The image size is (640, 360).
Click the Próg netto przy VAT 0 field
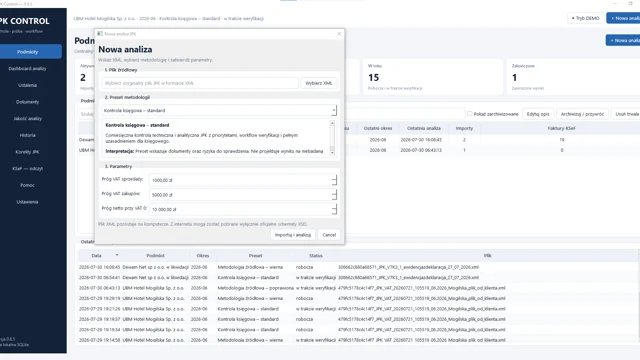click(241, 209)
